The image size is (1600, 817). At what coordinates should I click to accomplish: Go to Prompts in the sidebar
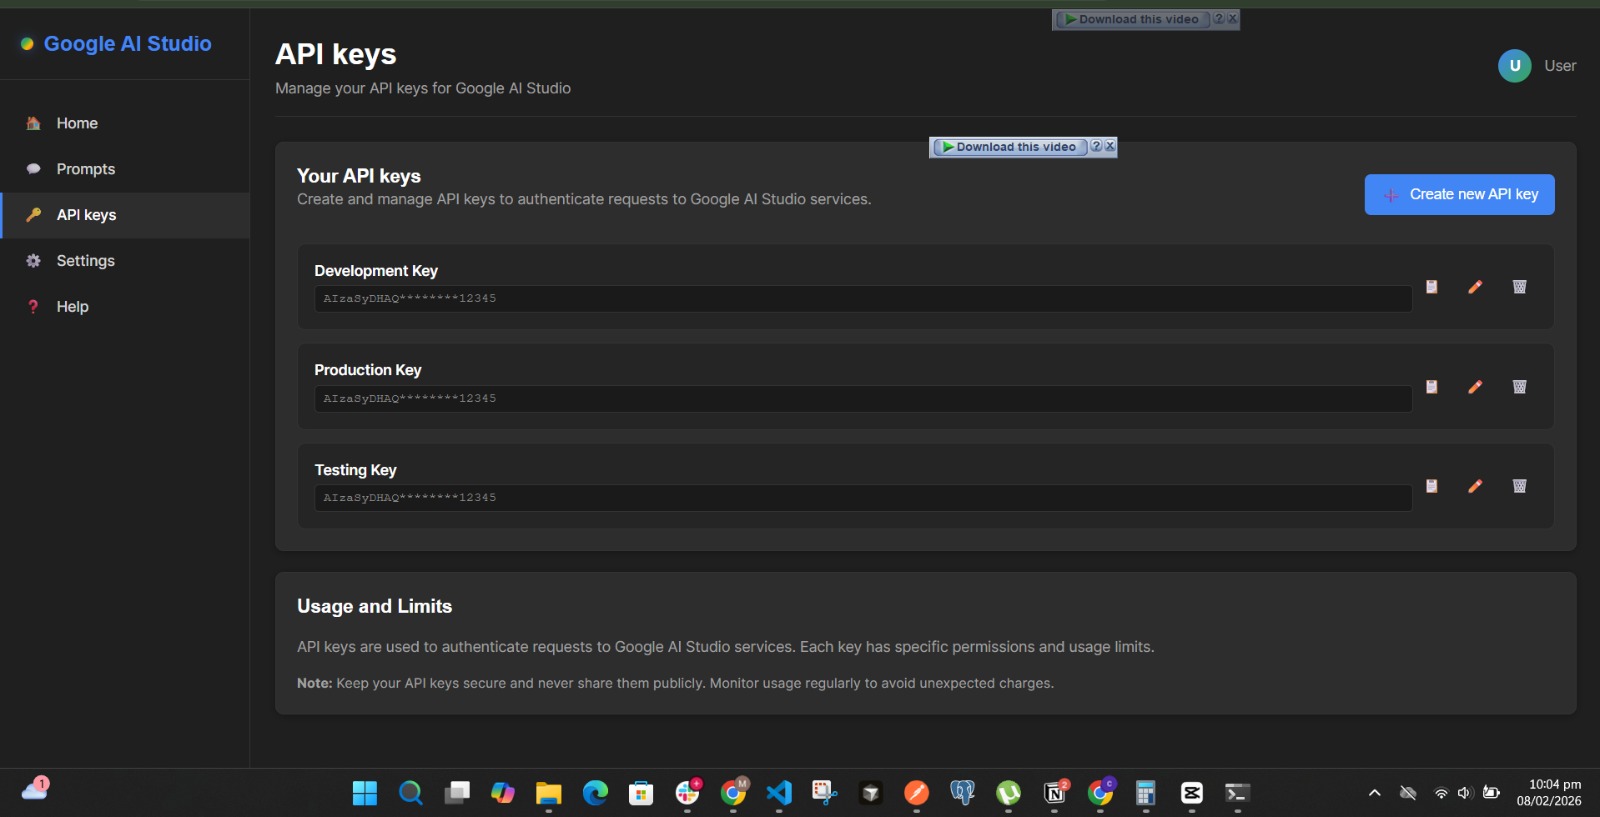pos(125,169)
